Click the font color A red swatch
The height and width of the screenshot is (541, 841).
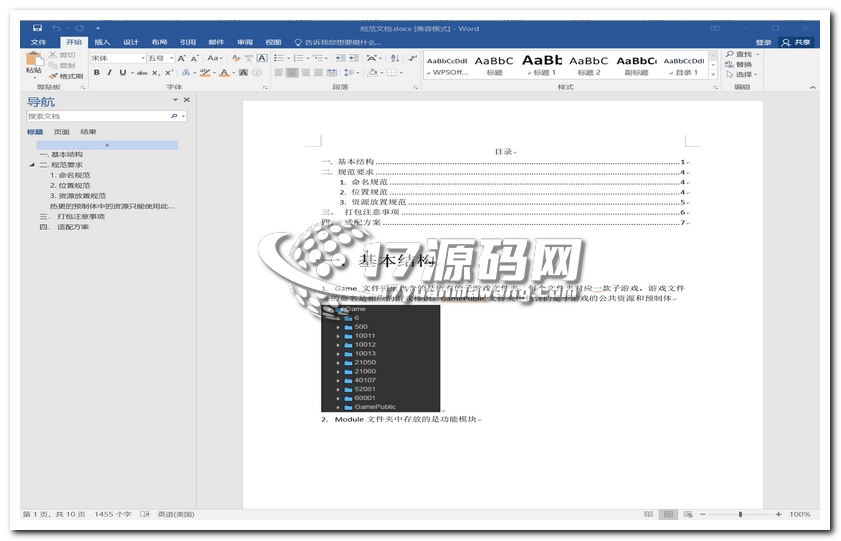[x=224, y=72]
